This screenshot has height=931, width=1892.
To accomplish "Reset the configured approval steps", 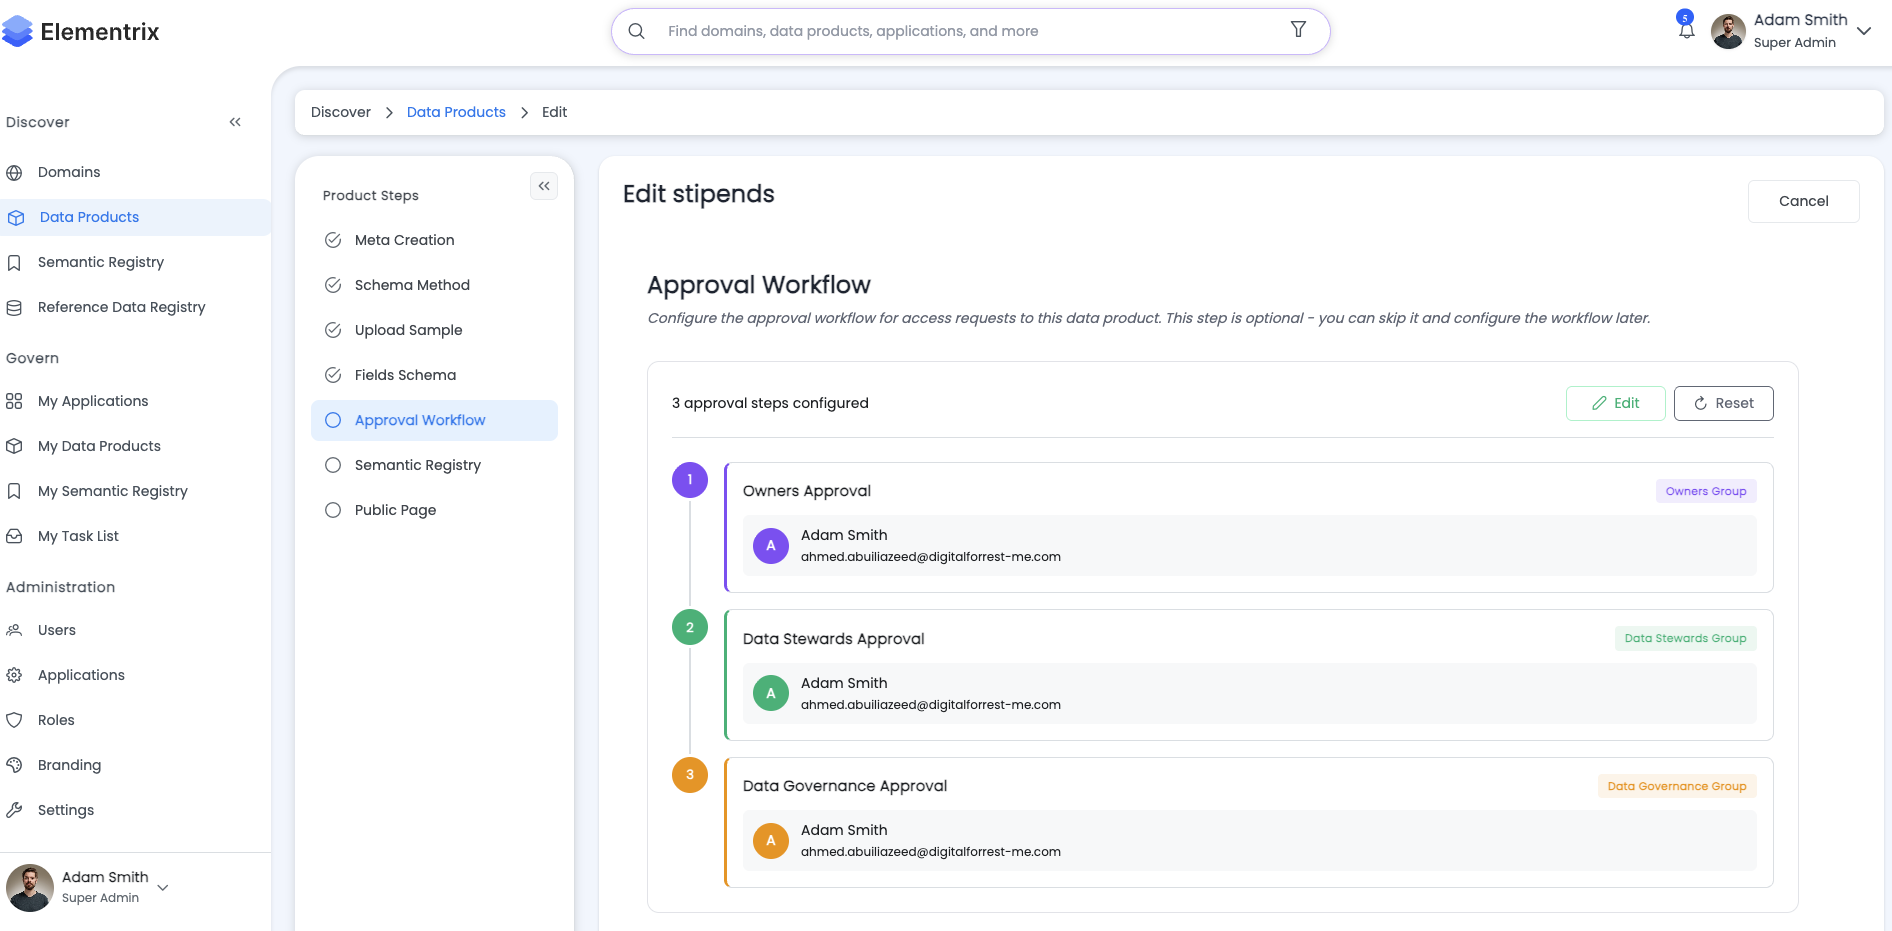I will [1723, 403].
